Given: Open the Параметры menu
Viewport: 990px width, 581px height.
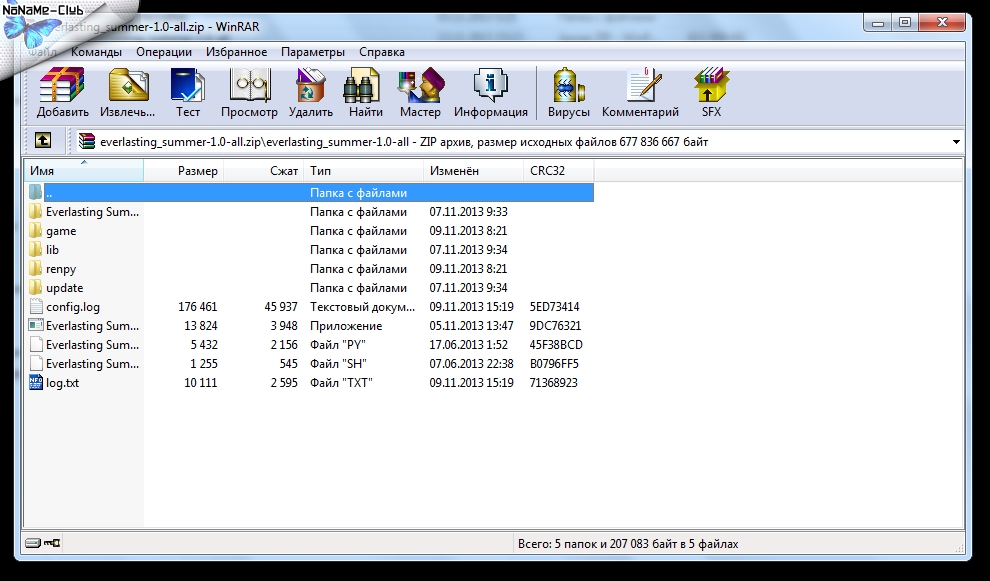Looking at the screenshot, I should point(313,52).
